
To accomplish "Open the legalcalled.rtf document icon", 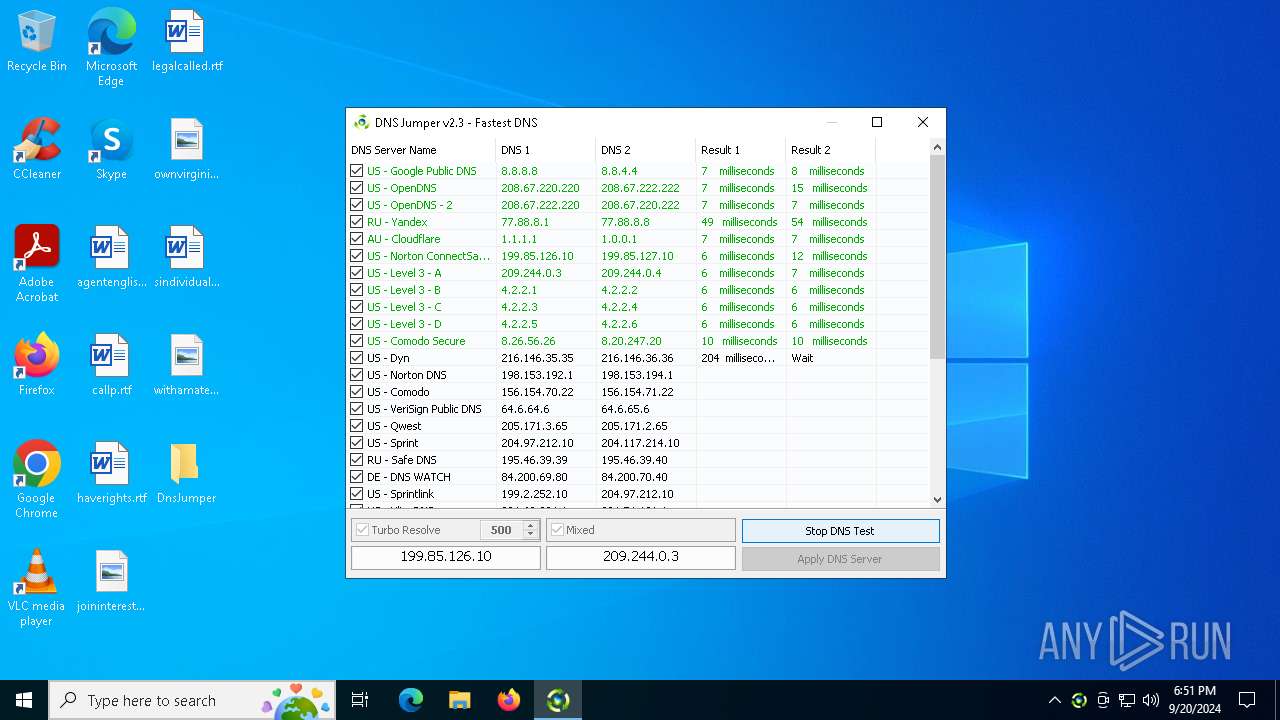I will pos(187,41).
